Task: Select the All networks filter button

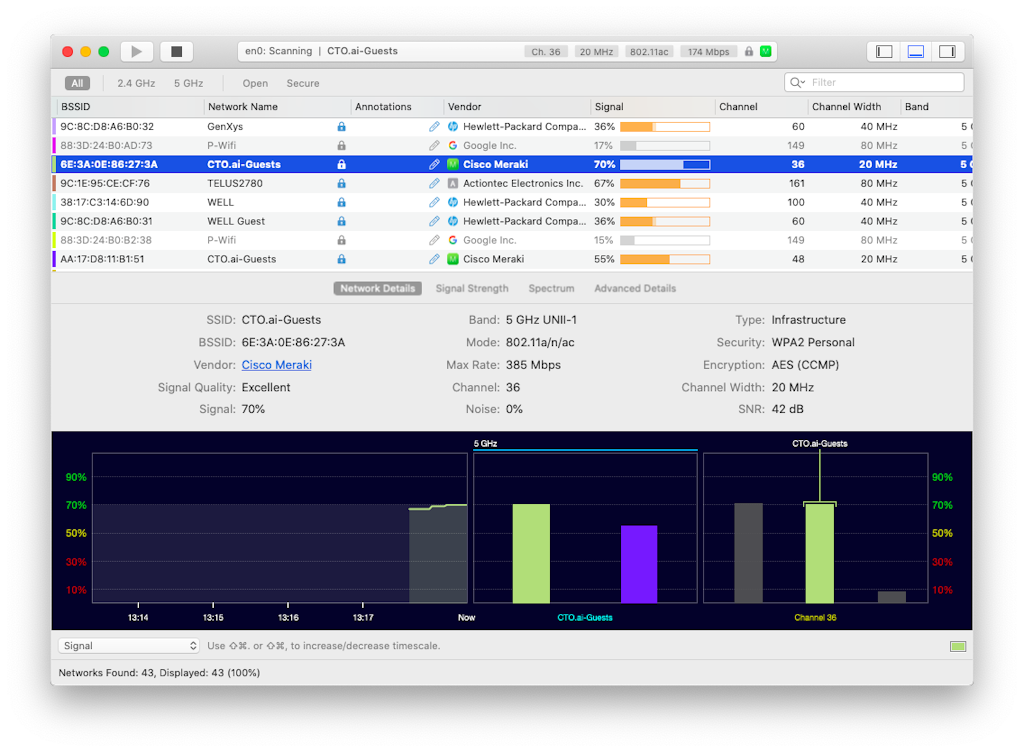Action: tap(77, 83)
